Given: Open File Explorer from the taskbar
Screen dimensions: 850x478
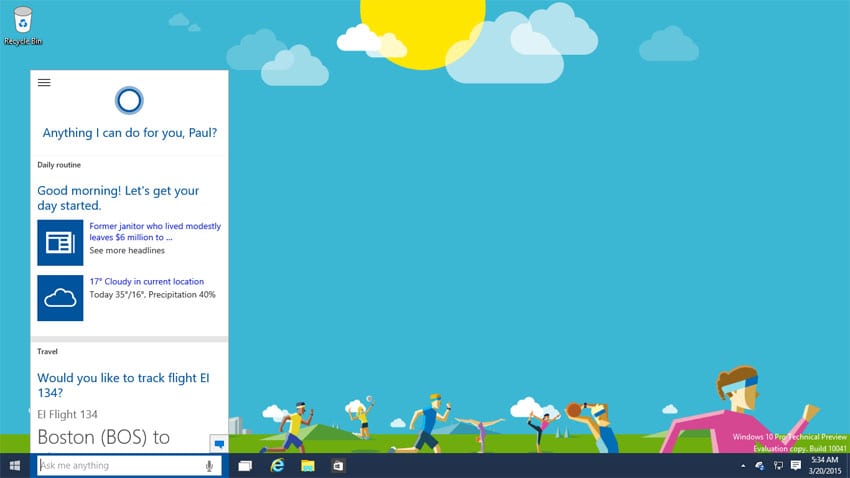Looking at the screenshot, I should [308, 466].
